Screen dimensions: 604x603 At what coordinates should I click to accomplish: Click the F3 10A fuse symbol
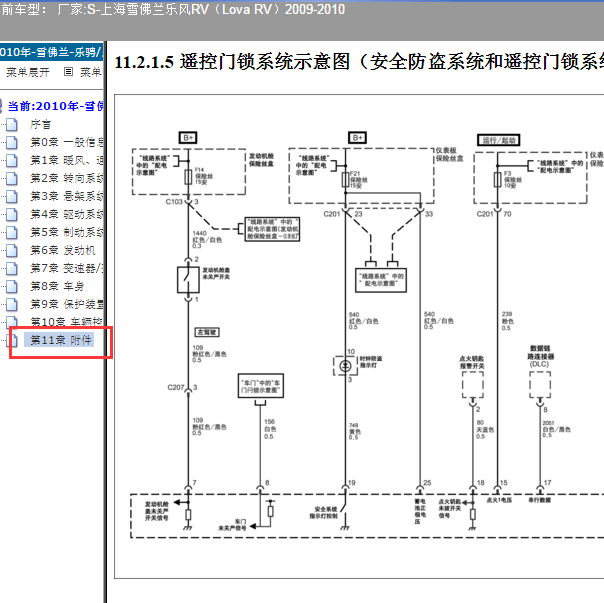pyautogui.click(x=497, y=180)
